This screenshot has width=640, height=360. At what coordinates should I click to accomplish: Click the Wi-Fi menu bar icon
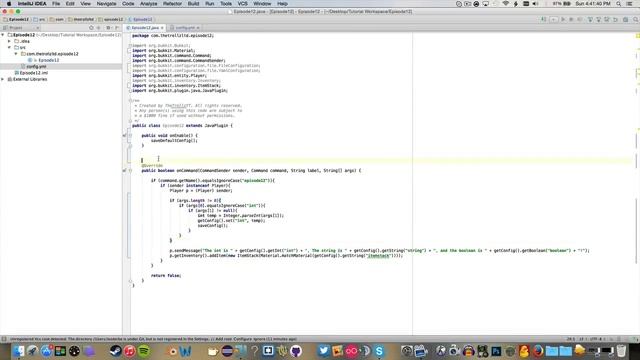click(x=506, y=4)
